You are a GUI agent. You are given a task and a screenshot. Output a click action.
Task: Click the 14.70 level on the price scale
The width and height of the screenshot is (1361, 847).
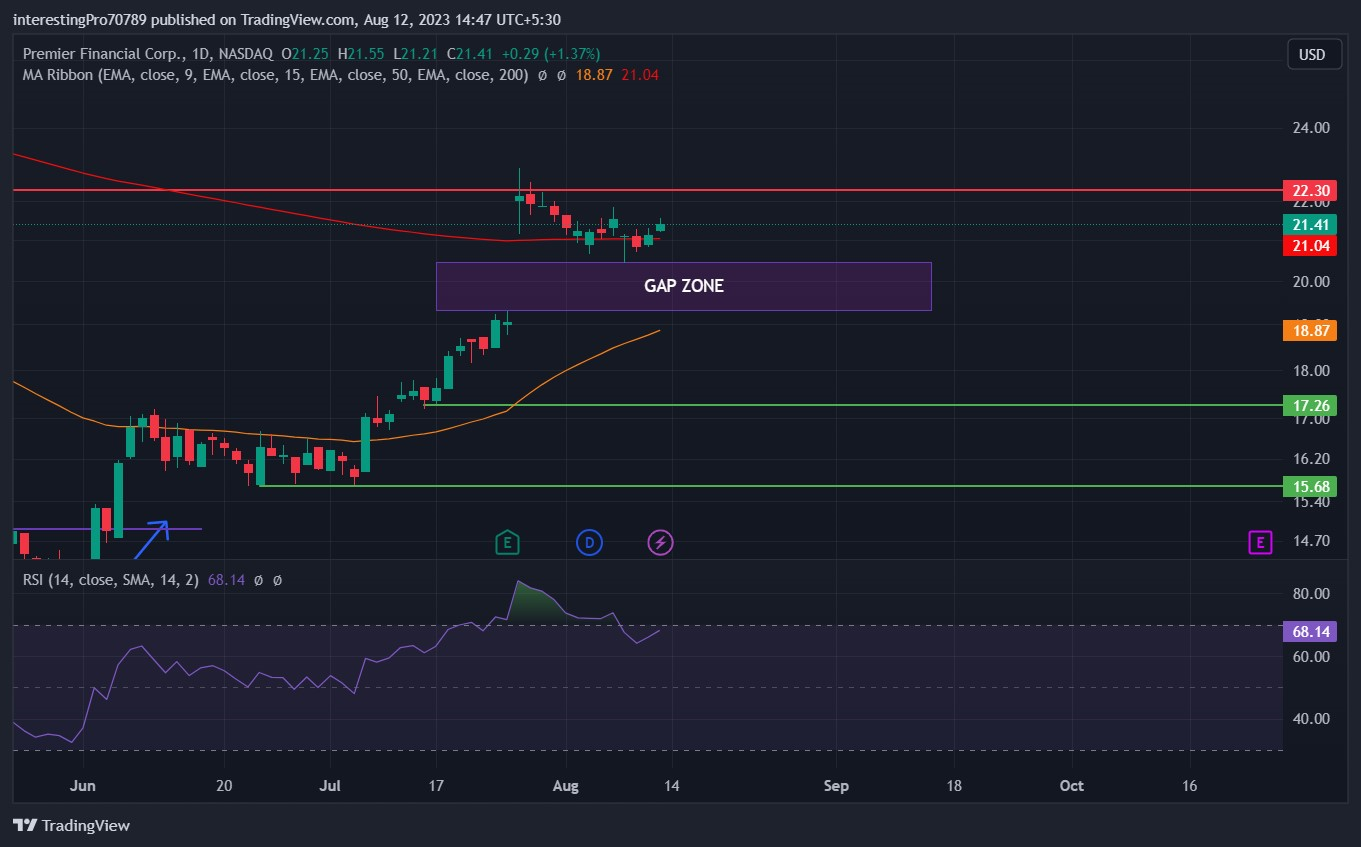coord(1310,541)
